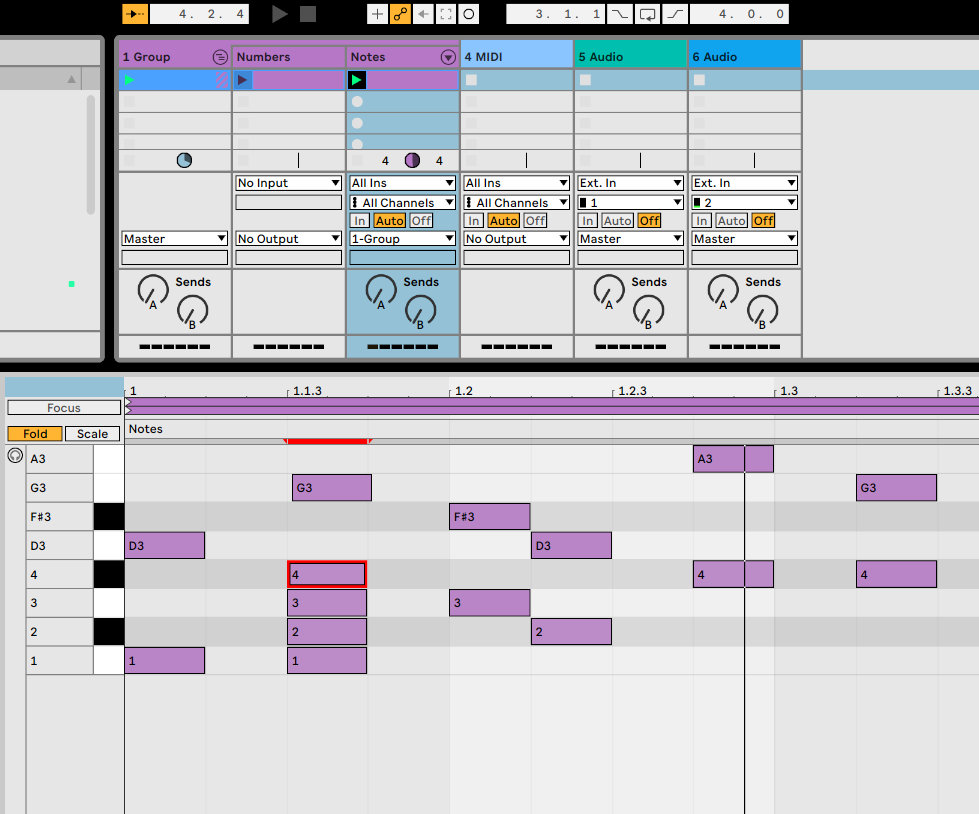Click the Capture MIDI bracket icon

pyautogui.click(x=446, y=14)
